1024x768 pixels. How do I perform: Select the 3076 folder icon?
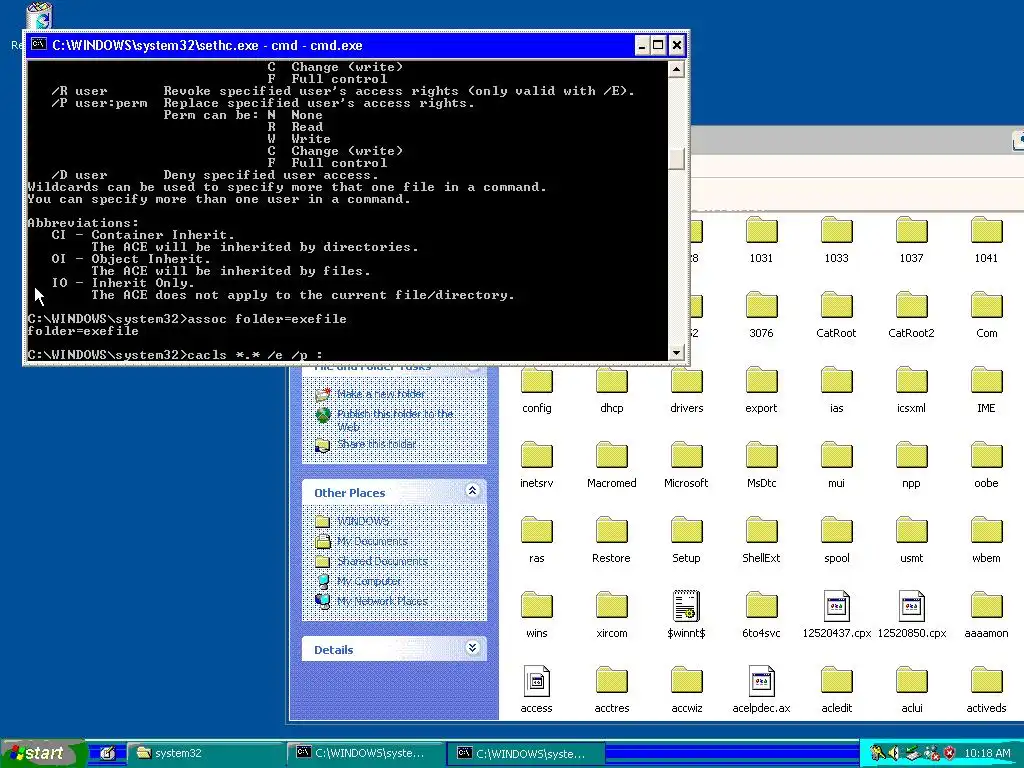(x=761, y=306)
